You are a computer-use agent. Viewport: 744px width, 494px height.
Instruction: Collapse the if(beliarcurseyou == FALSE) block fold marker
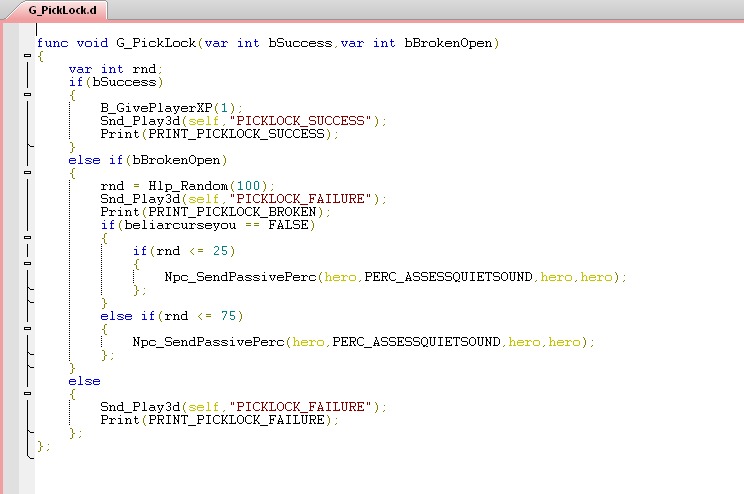tap(28, 237)
